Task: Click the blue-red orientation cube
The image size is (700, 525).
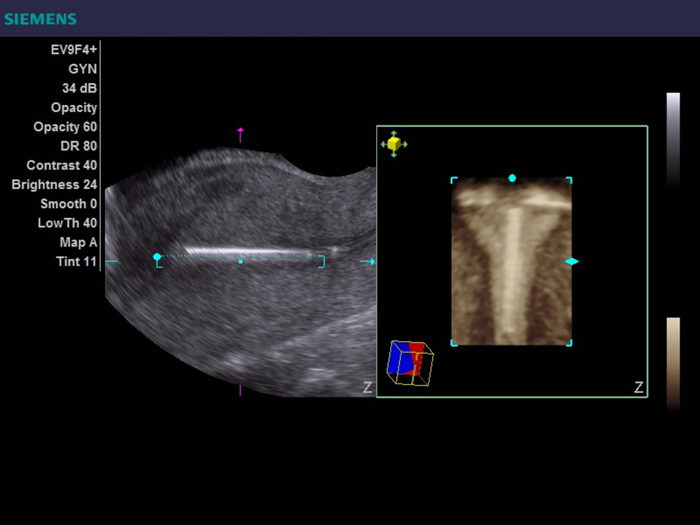Action: [410, 363]
